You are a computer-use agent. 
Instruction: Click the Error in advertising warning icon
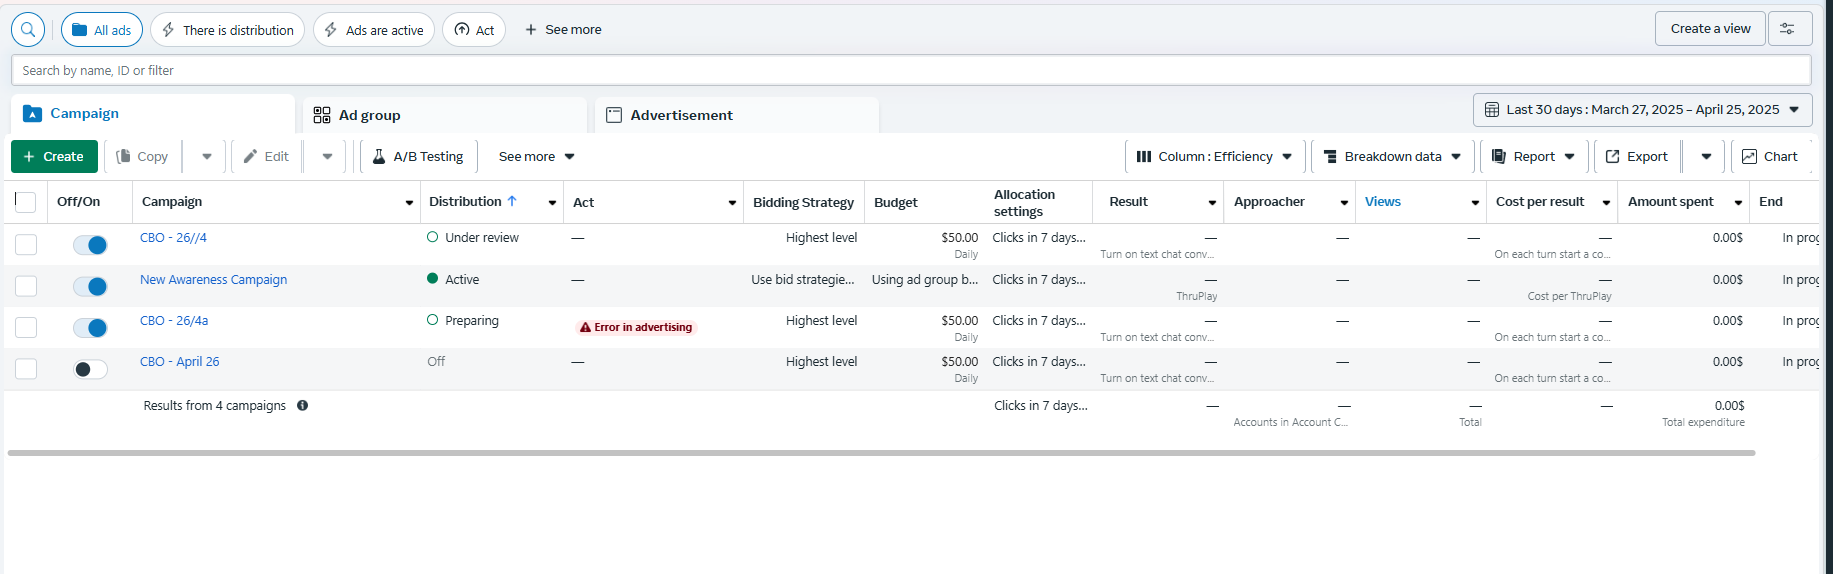point(585,327)
